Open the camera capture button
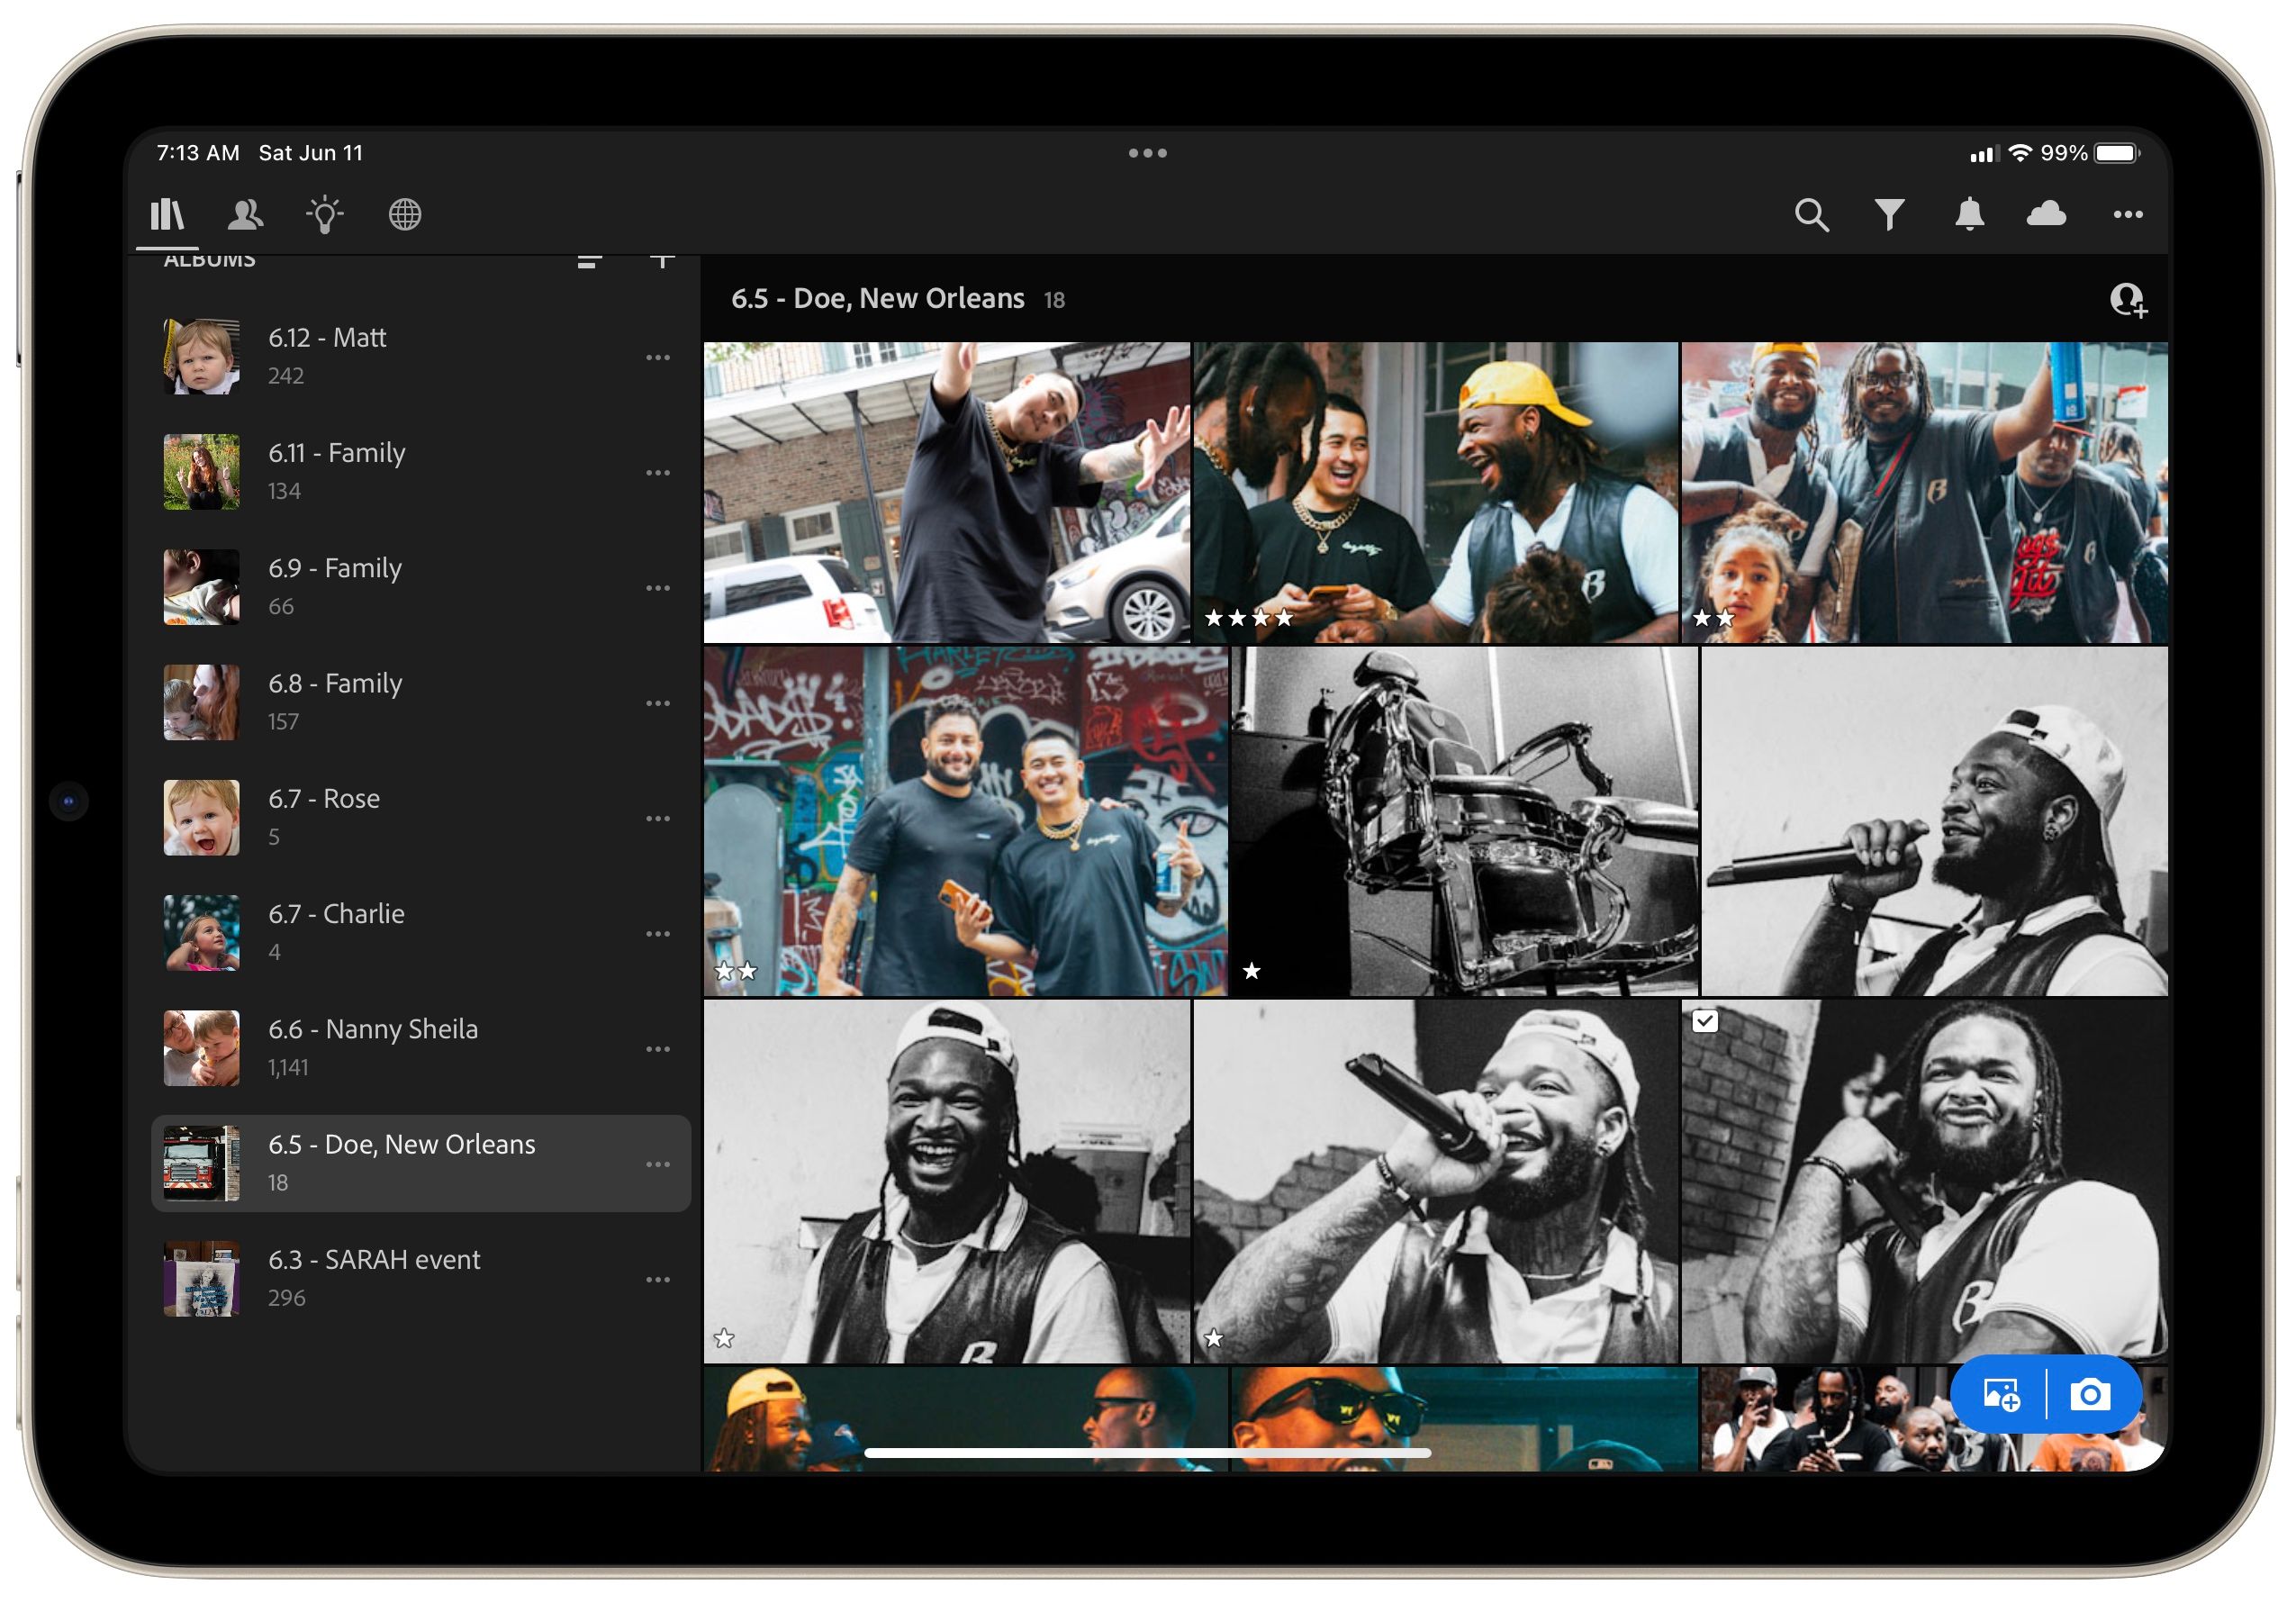2296x1603 pixels. 2090,1394
